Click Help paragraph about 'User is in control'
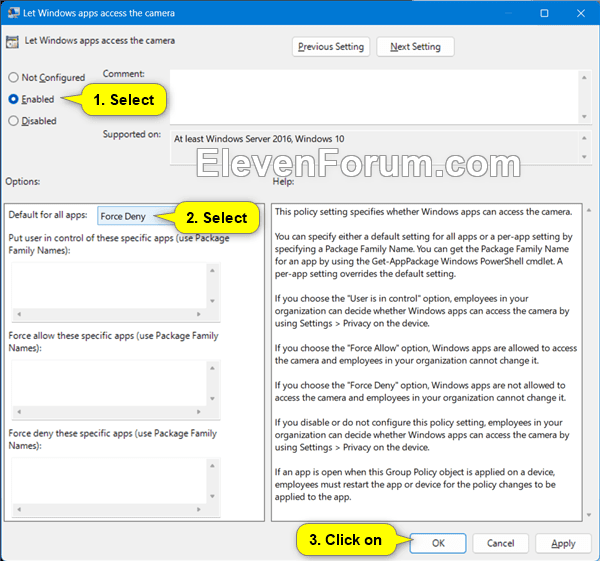 pos(422,311)
